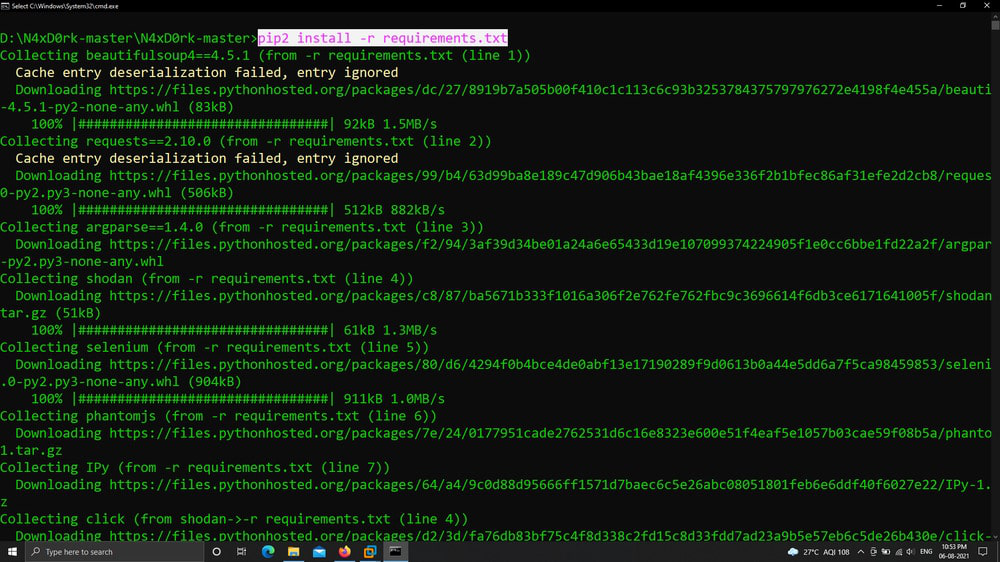Click progress bar showing 911kB 1.0MB/s

tap(238, 399)
